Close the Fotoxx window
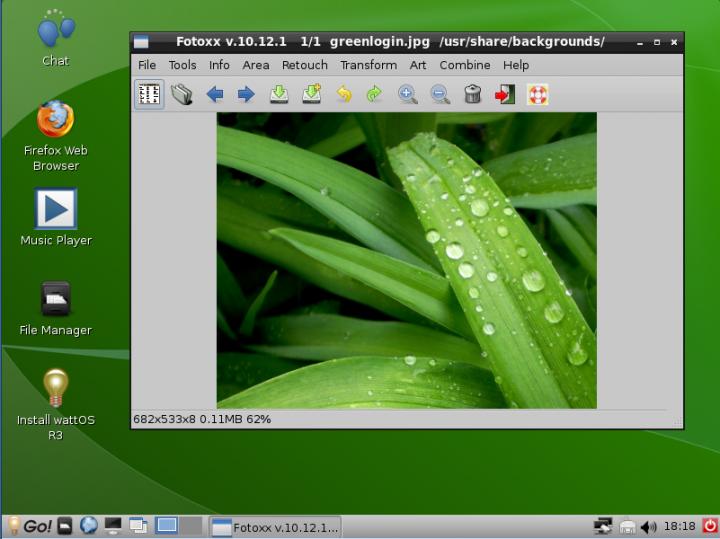 click(x=674, y=42)
